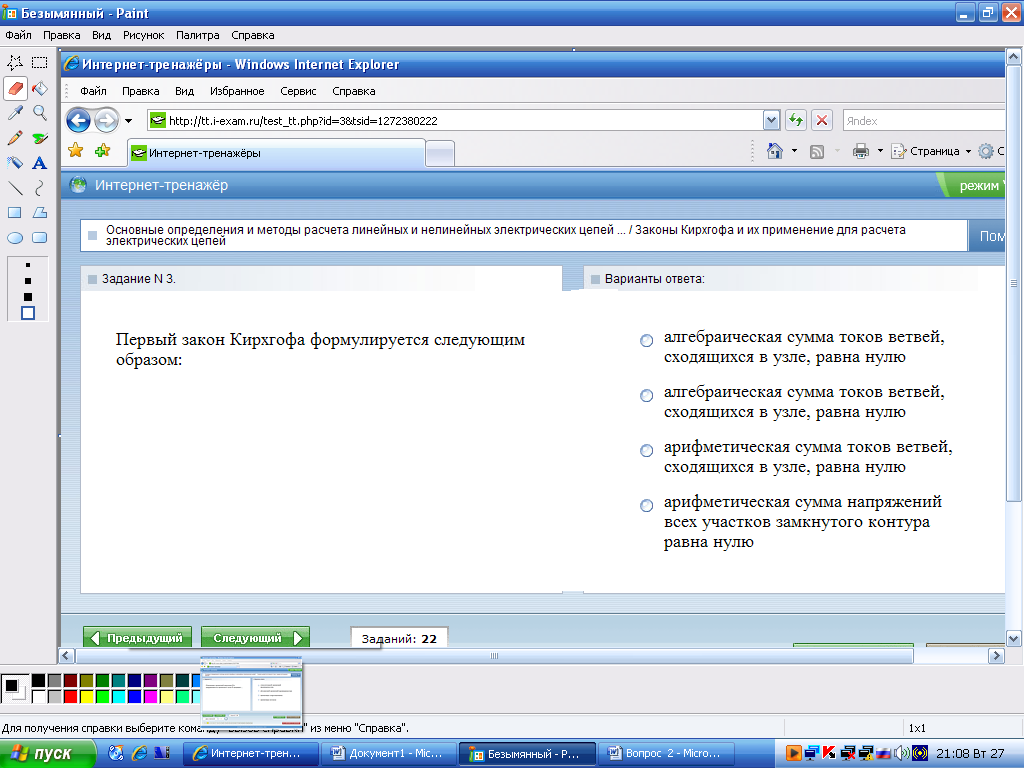Activate the Magnifier tool in Paint

(x=40, y=112)
